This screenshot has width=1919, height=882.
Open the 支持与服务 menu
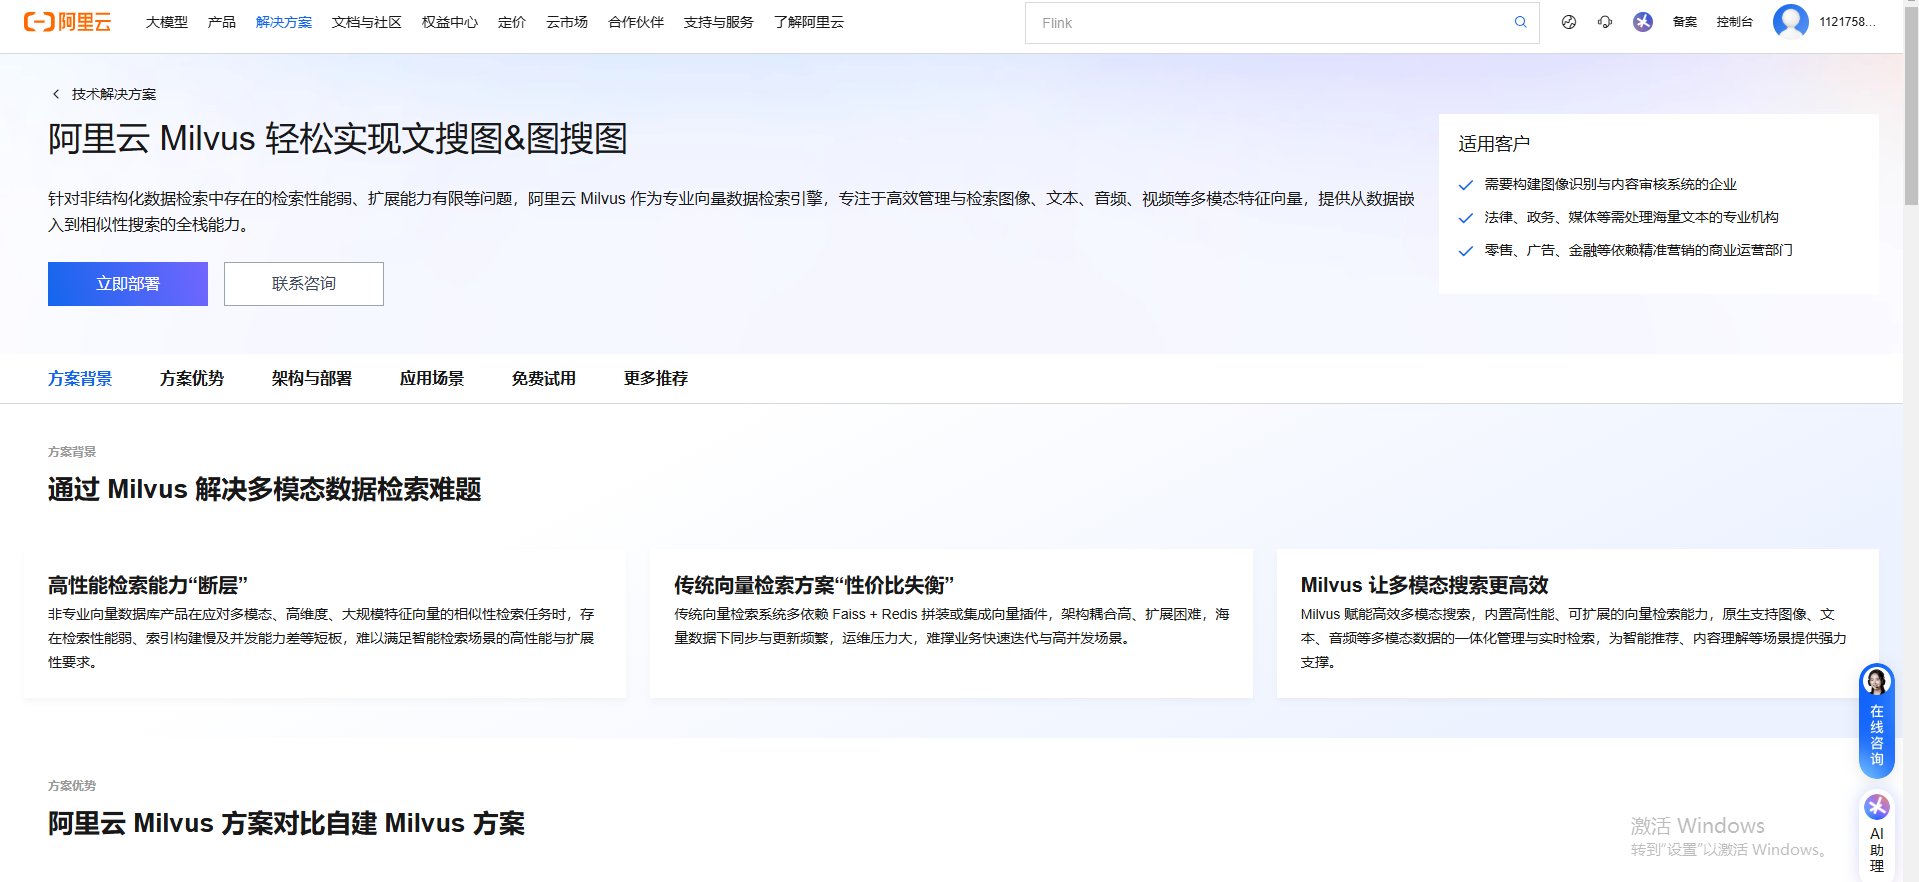(718, 22)
